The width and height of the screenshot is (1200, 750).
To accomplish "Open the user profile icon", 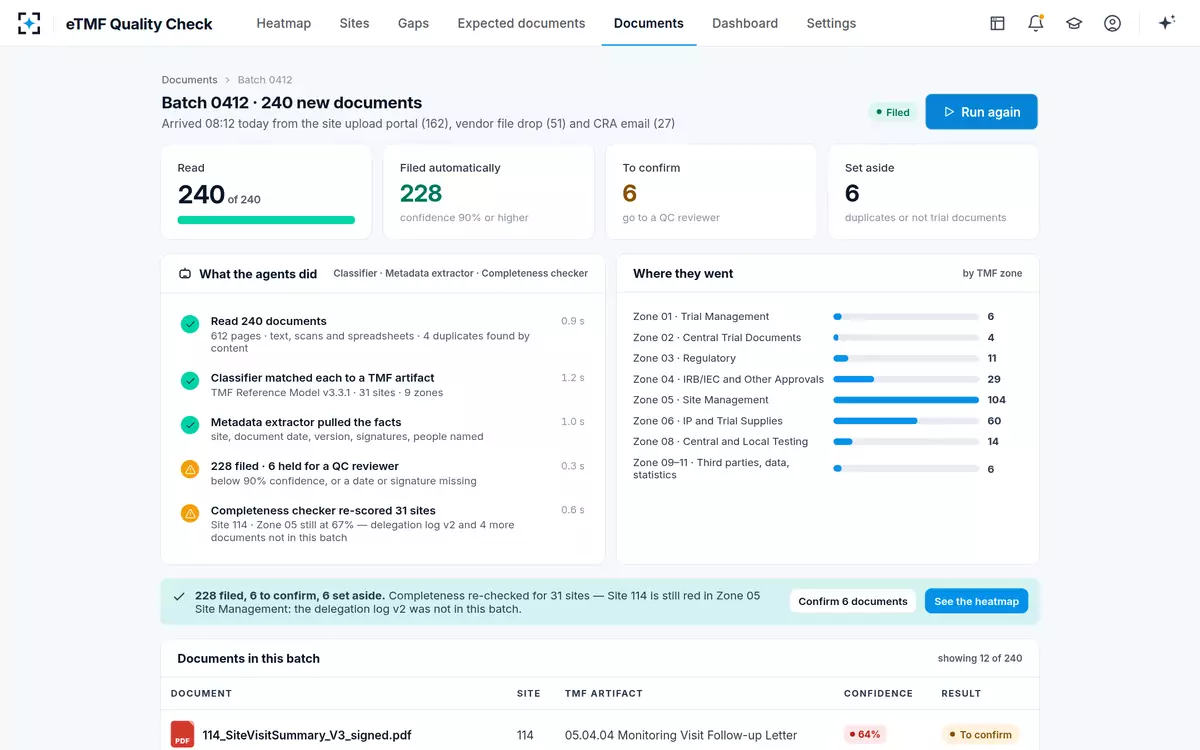I will (x=1112, y=23).
